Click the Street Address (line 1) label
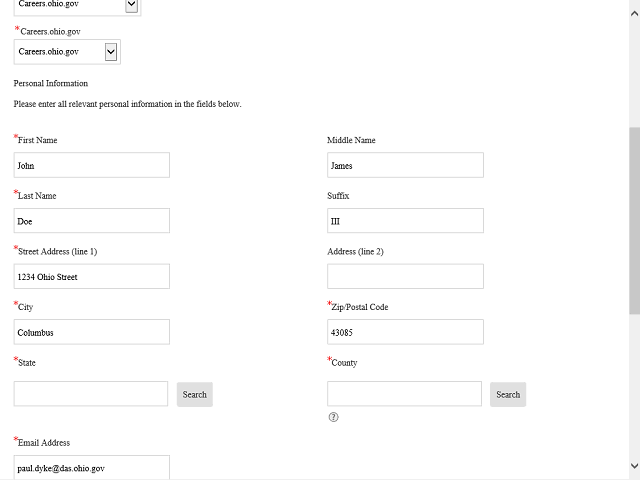Screen dimensions: 640x480 point(58,251)
